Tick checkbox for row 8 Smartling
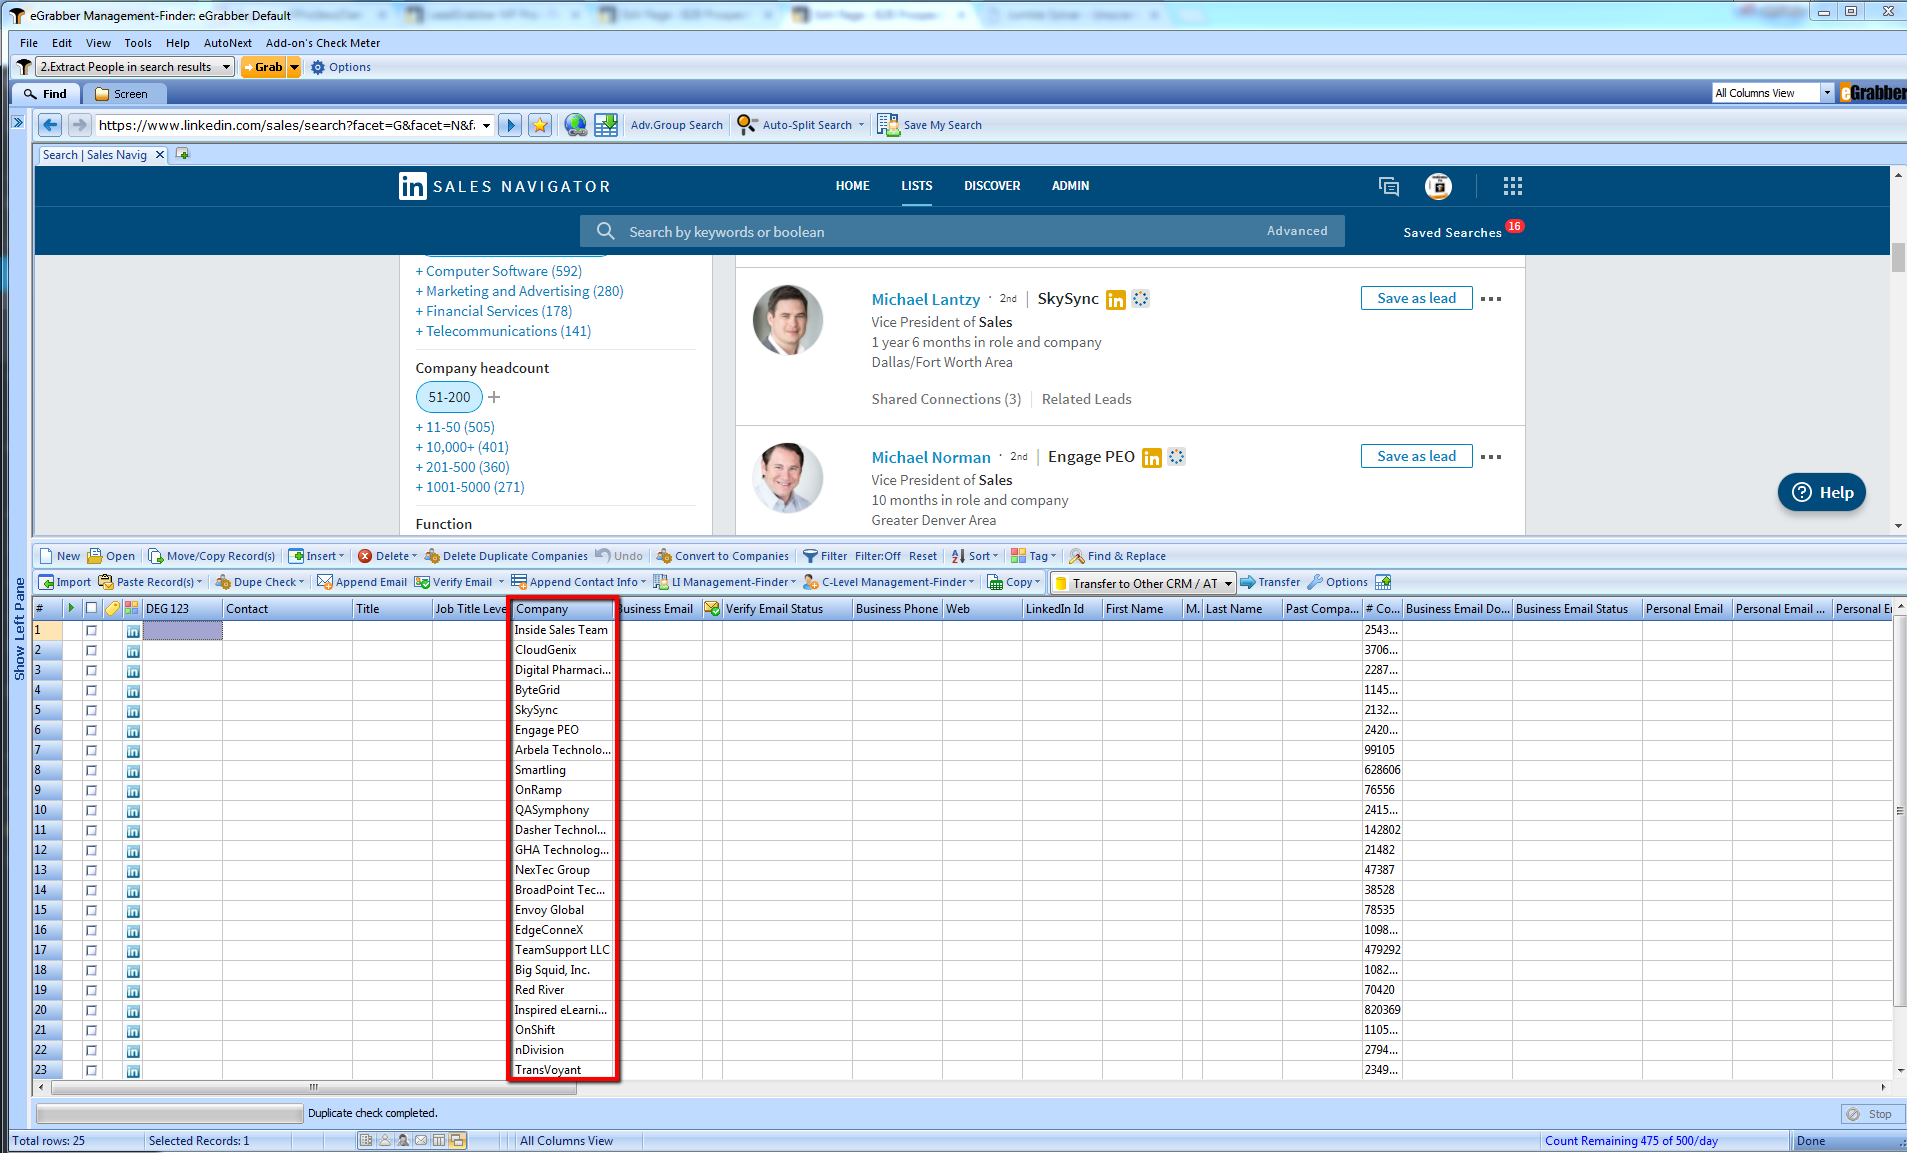 pos(91,770)
